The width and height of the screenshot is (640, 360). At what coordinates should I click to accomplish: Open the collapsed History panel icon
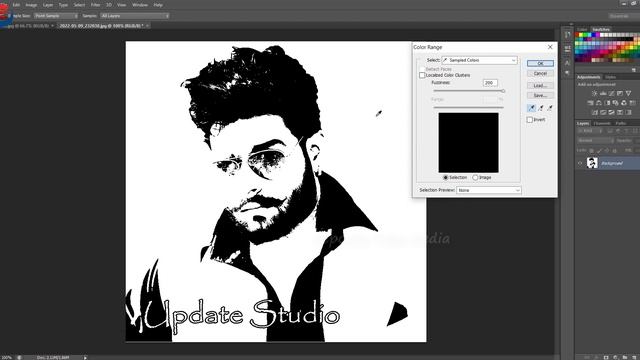point(567,35)
